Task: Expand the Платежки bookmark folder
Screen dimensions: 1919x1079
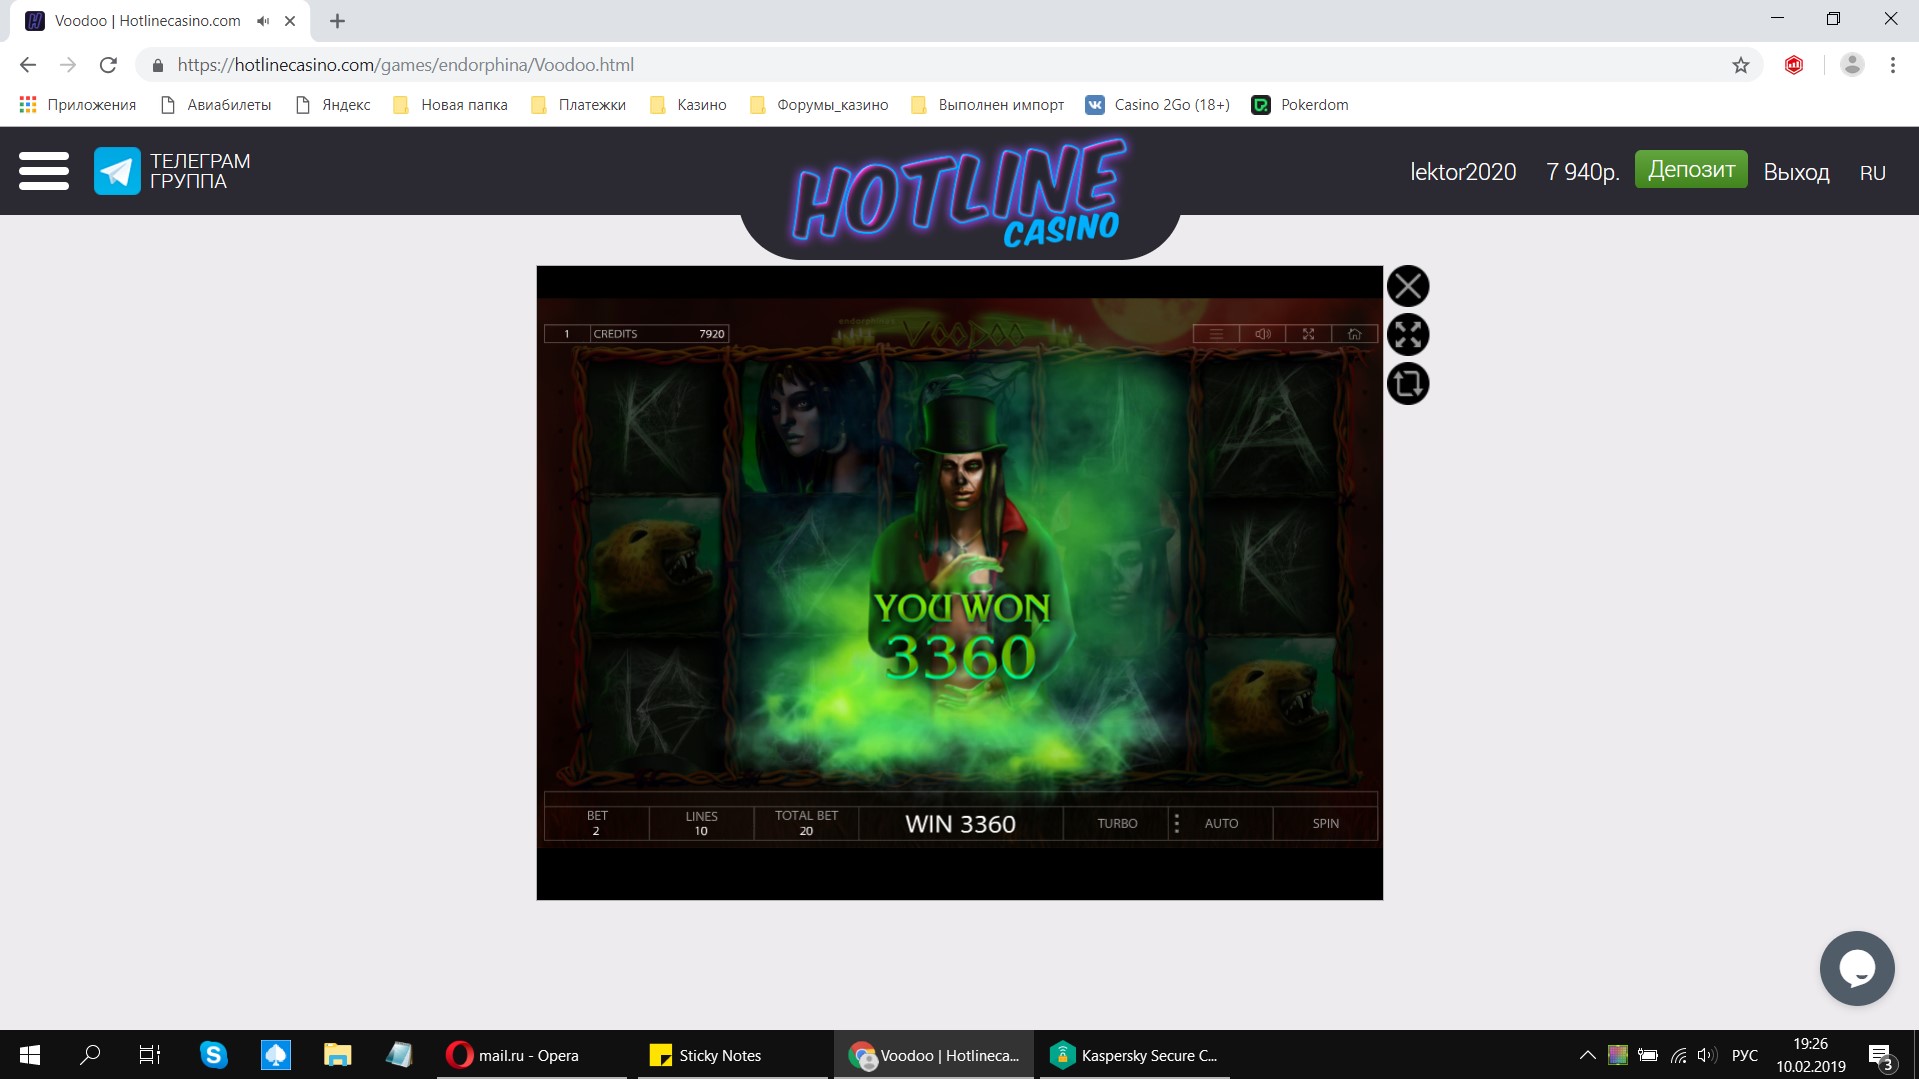Action: (x=578, y=105)
